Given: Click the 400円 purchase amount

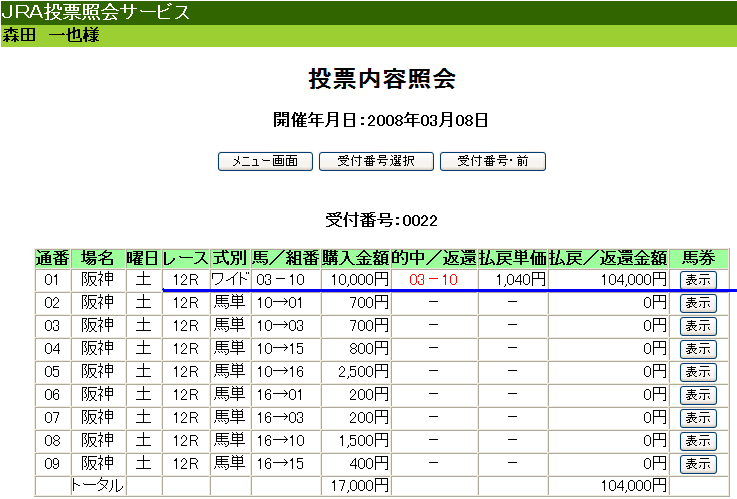Looking at the screenshot, I should (369, 464).
